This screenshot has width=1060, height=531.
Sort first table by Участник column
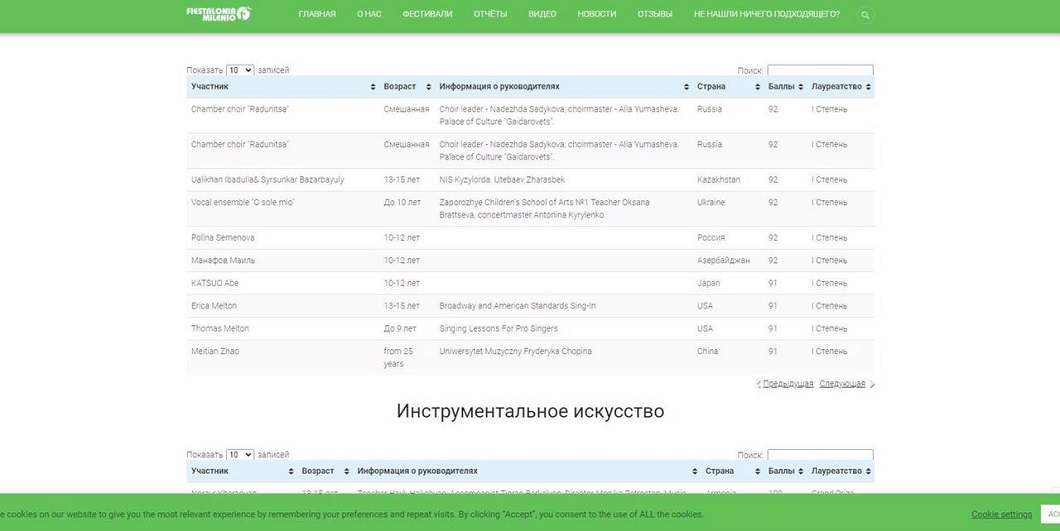pyautogui.click(x=282, y=87)
